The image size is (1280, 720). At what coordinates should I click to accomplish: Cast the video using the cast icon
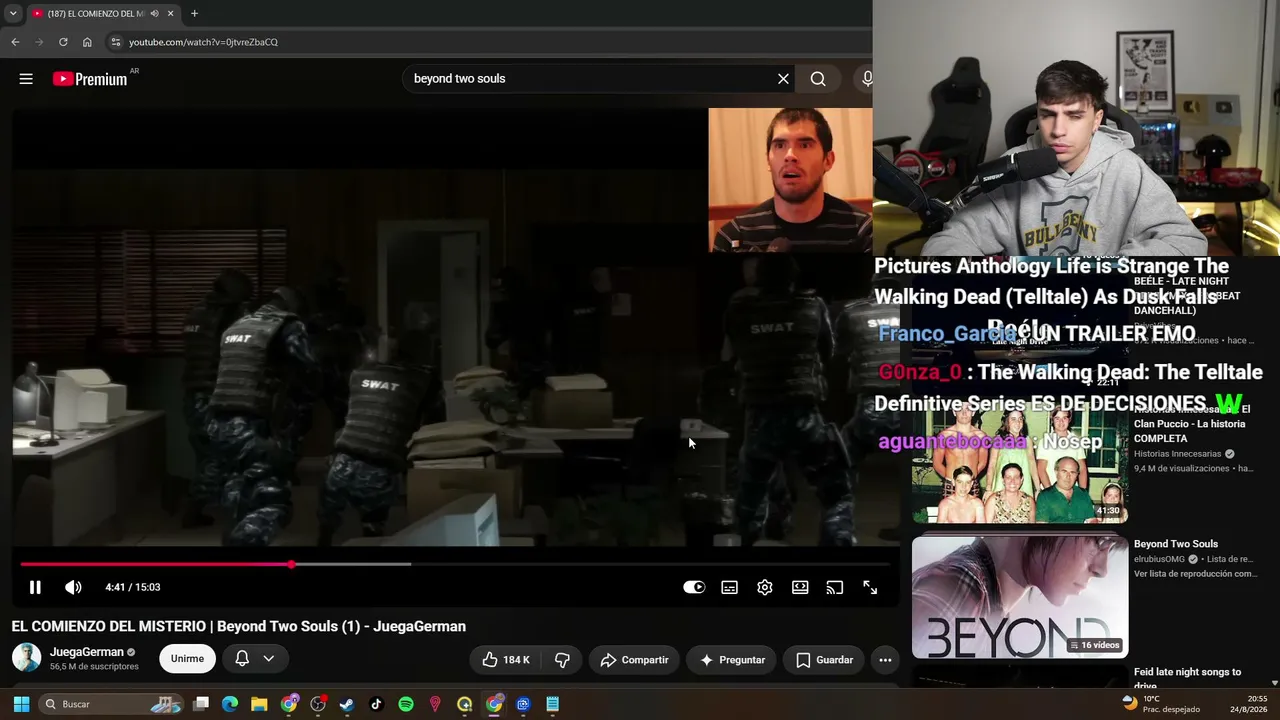(x=835, y=587)
